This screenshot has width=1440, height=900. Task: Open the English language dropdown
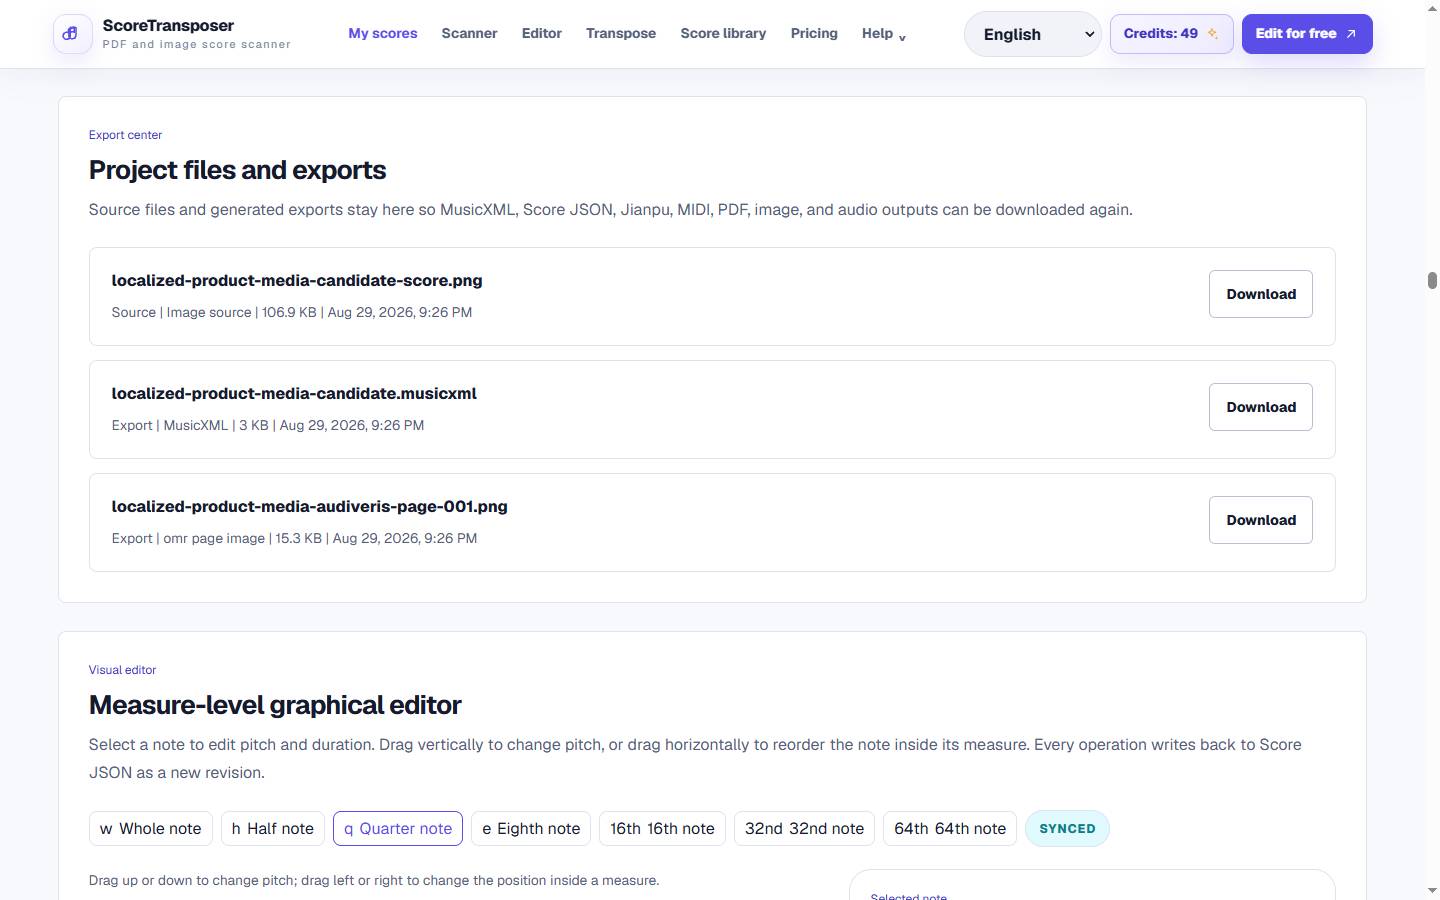pyautogui.click(x=1032, y=34)
